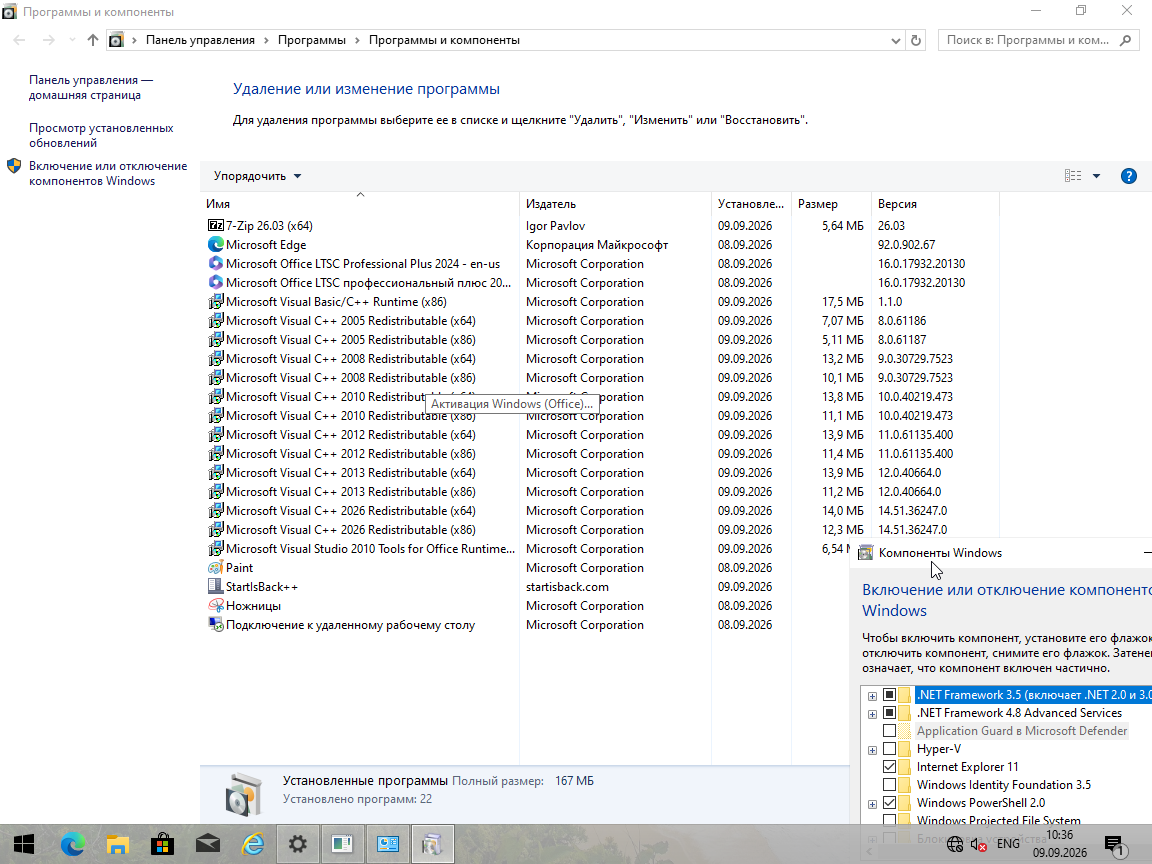Go to Панель управления breadcrumb
Screen dimensions: 1152x864
pos(200,40)
